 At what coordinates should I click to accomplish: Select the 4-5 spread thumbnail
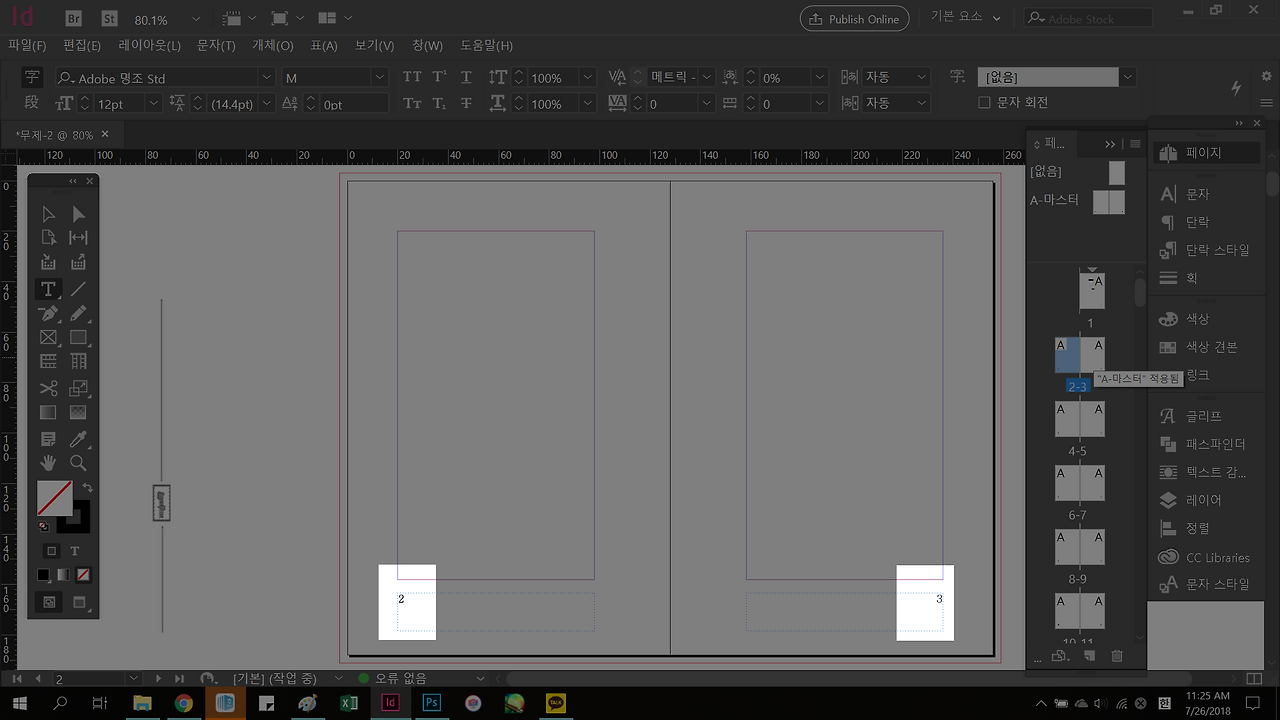[x=1080, y=419]
